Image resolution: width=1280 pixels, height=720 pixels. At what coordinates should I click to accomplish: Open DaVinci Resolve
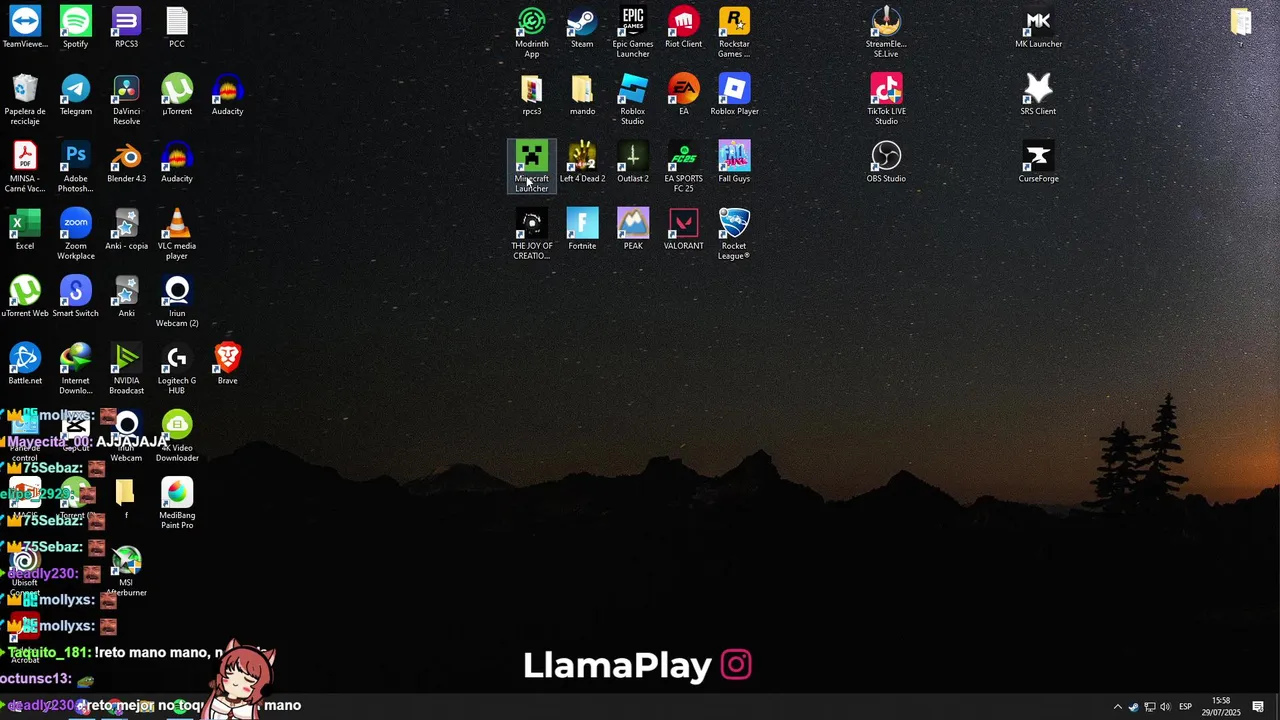[x=126, y=100]
